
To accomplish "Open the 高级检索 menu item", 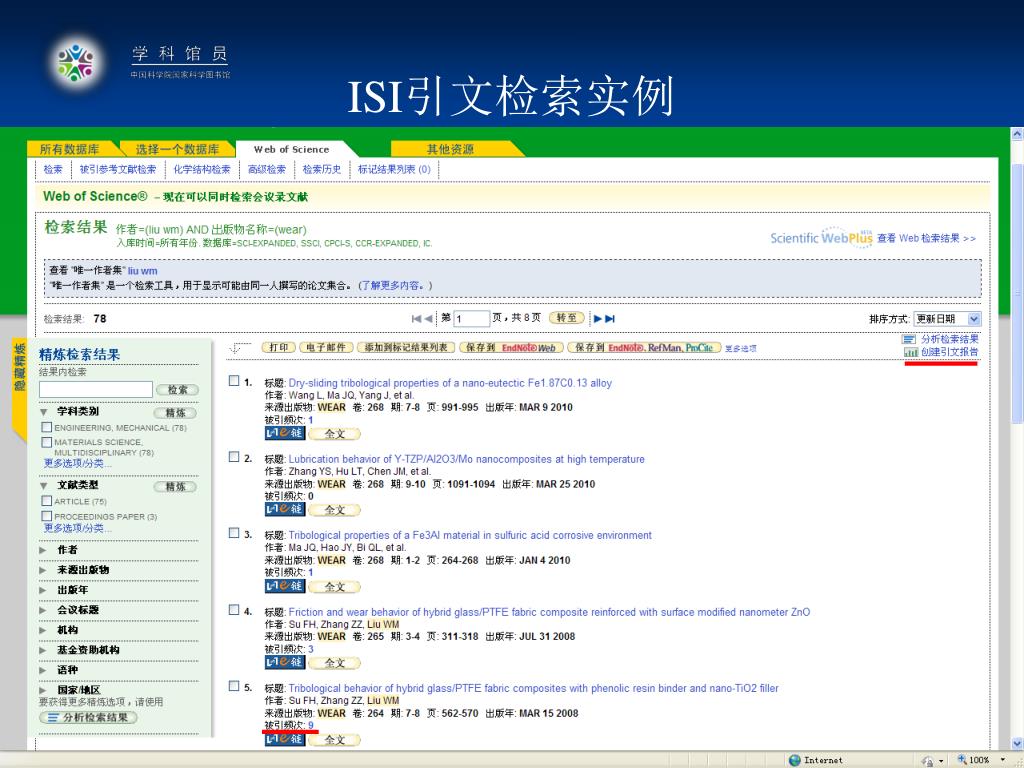I will (267, 169).
